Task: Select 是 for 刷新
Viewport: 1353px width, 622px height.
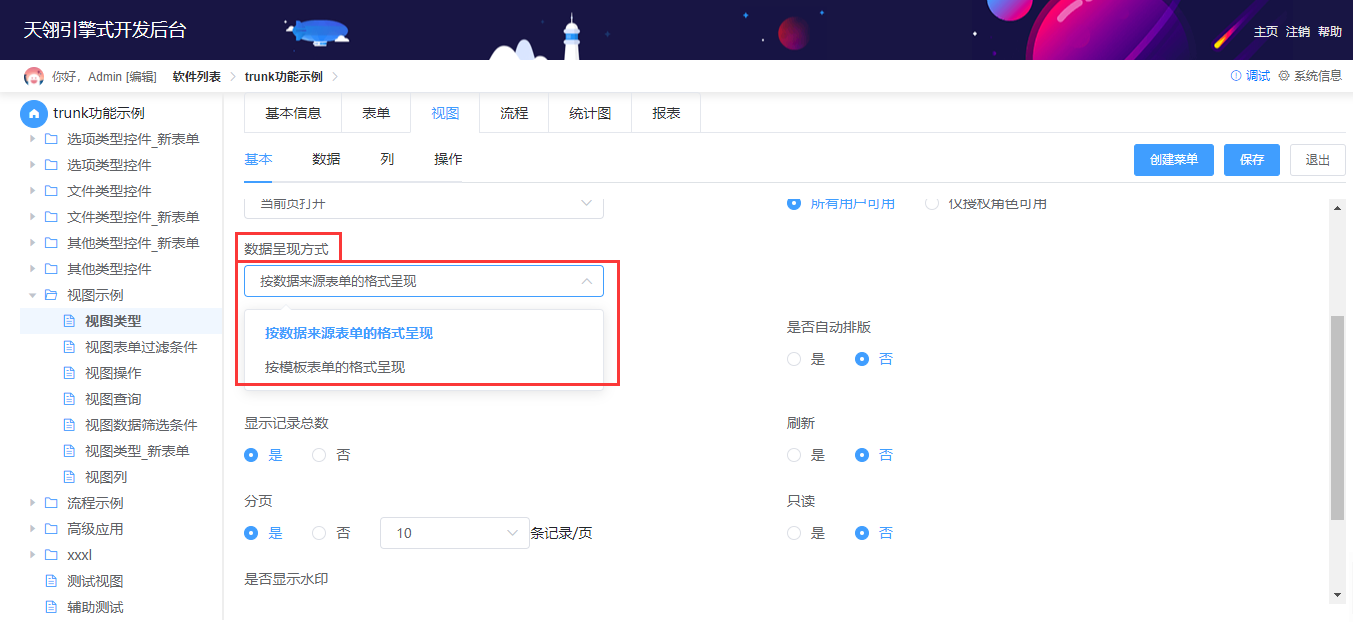Action: [794, 455]
